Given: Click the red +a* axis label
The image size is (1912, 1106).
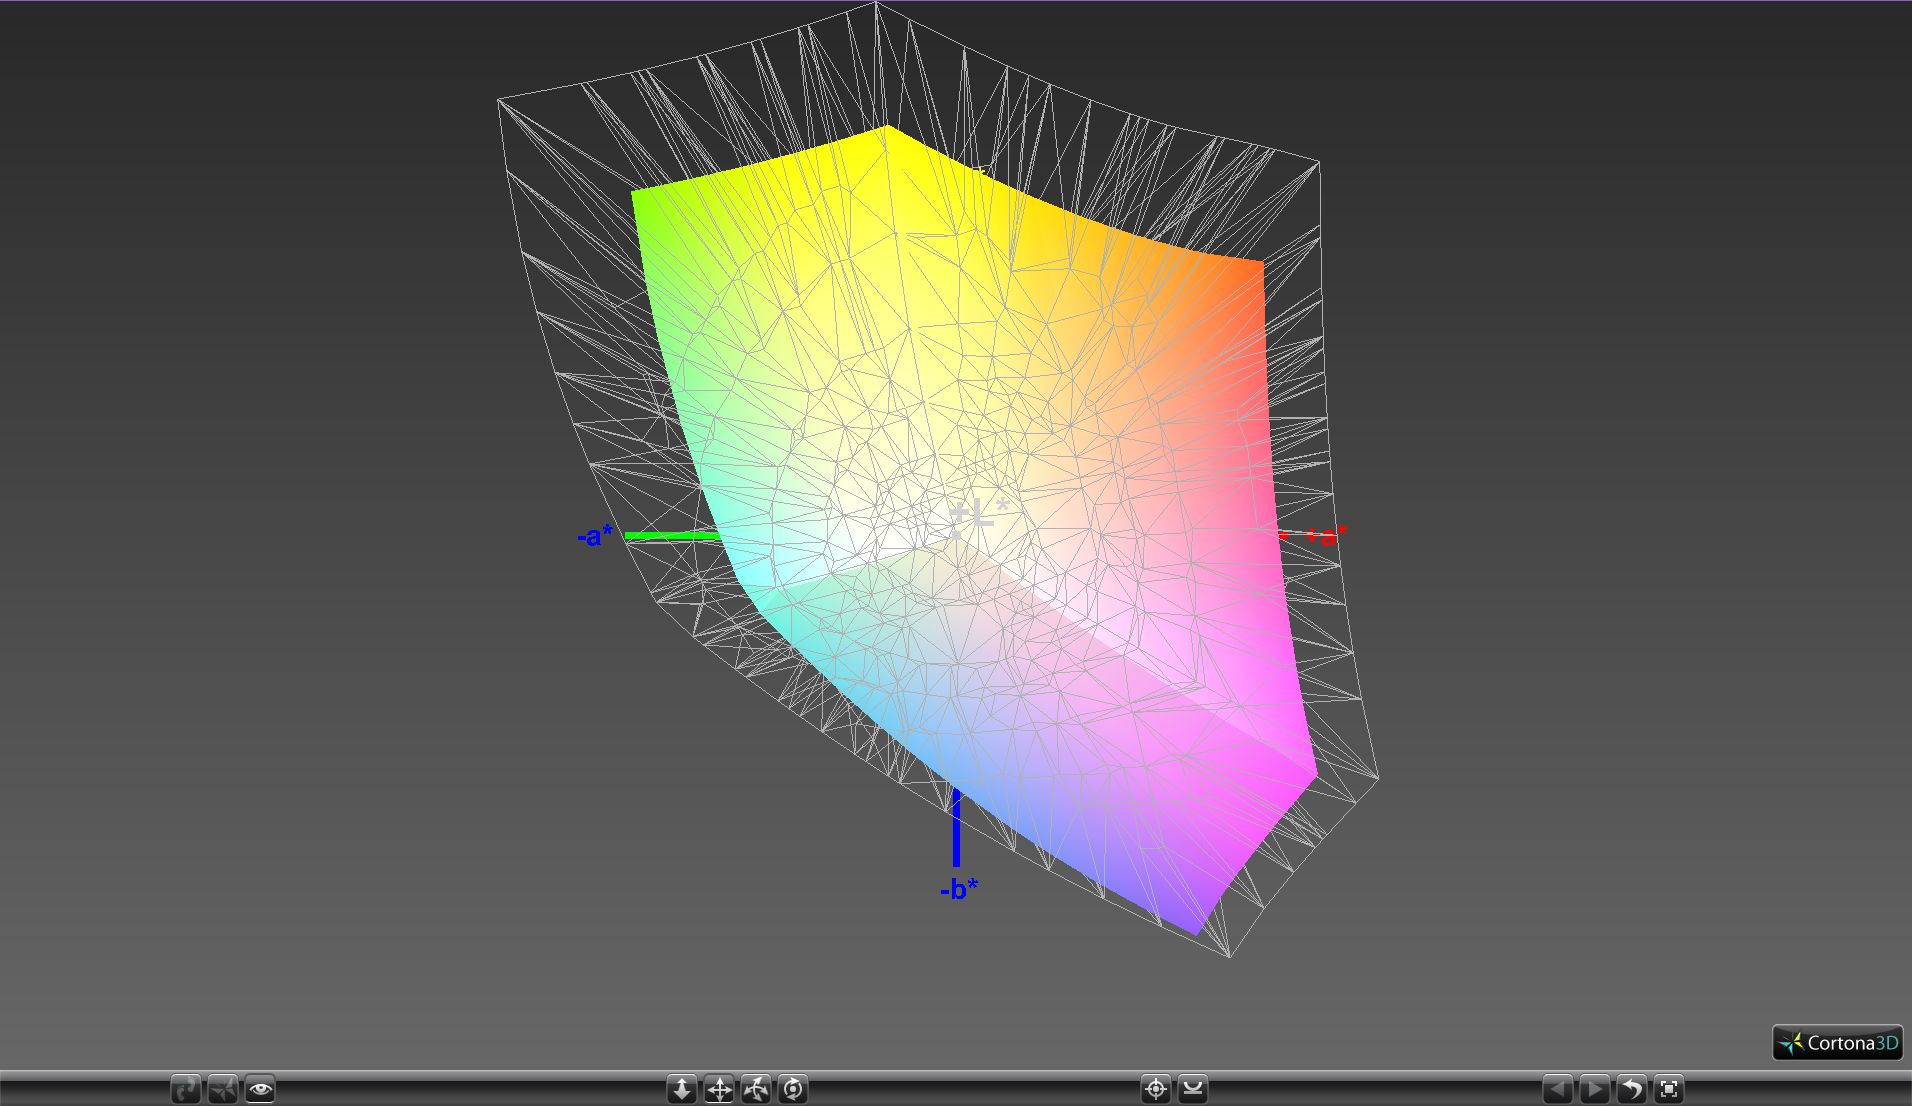Looking at the screenshot, I should (1326, 535).
